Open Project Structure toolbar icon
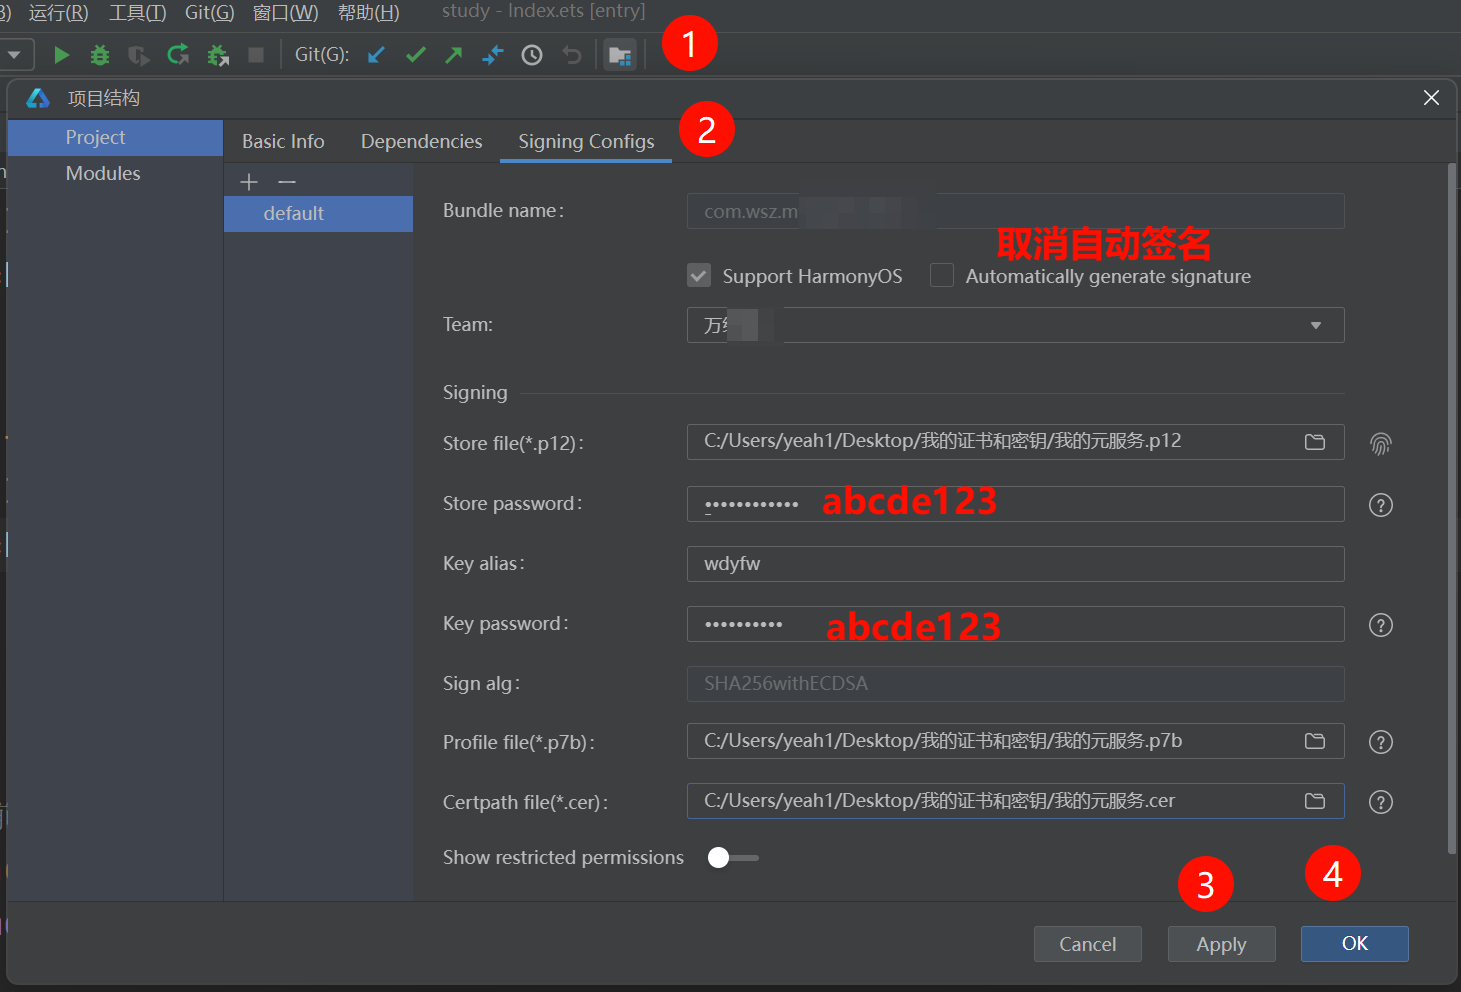Viewport: 1461px width, 992px height. click(x=620, y=55)
